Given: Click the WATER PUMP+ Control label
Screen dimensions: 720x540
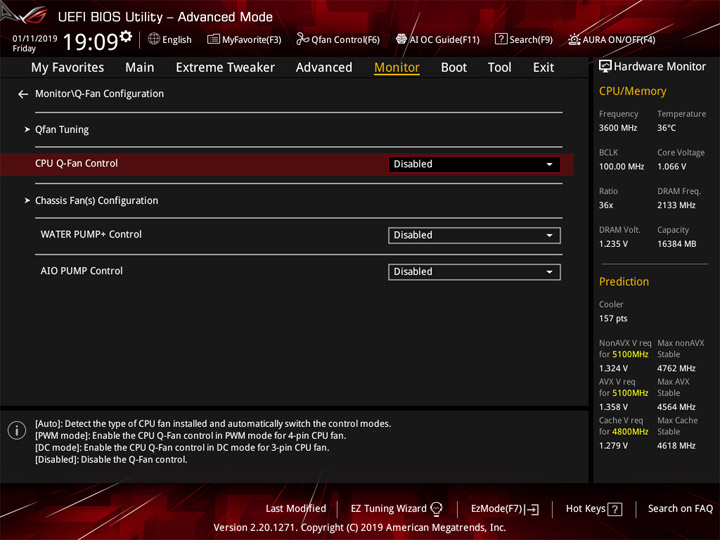Looking at the screenshot, I should (91, 234).
